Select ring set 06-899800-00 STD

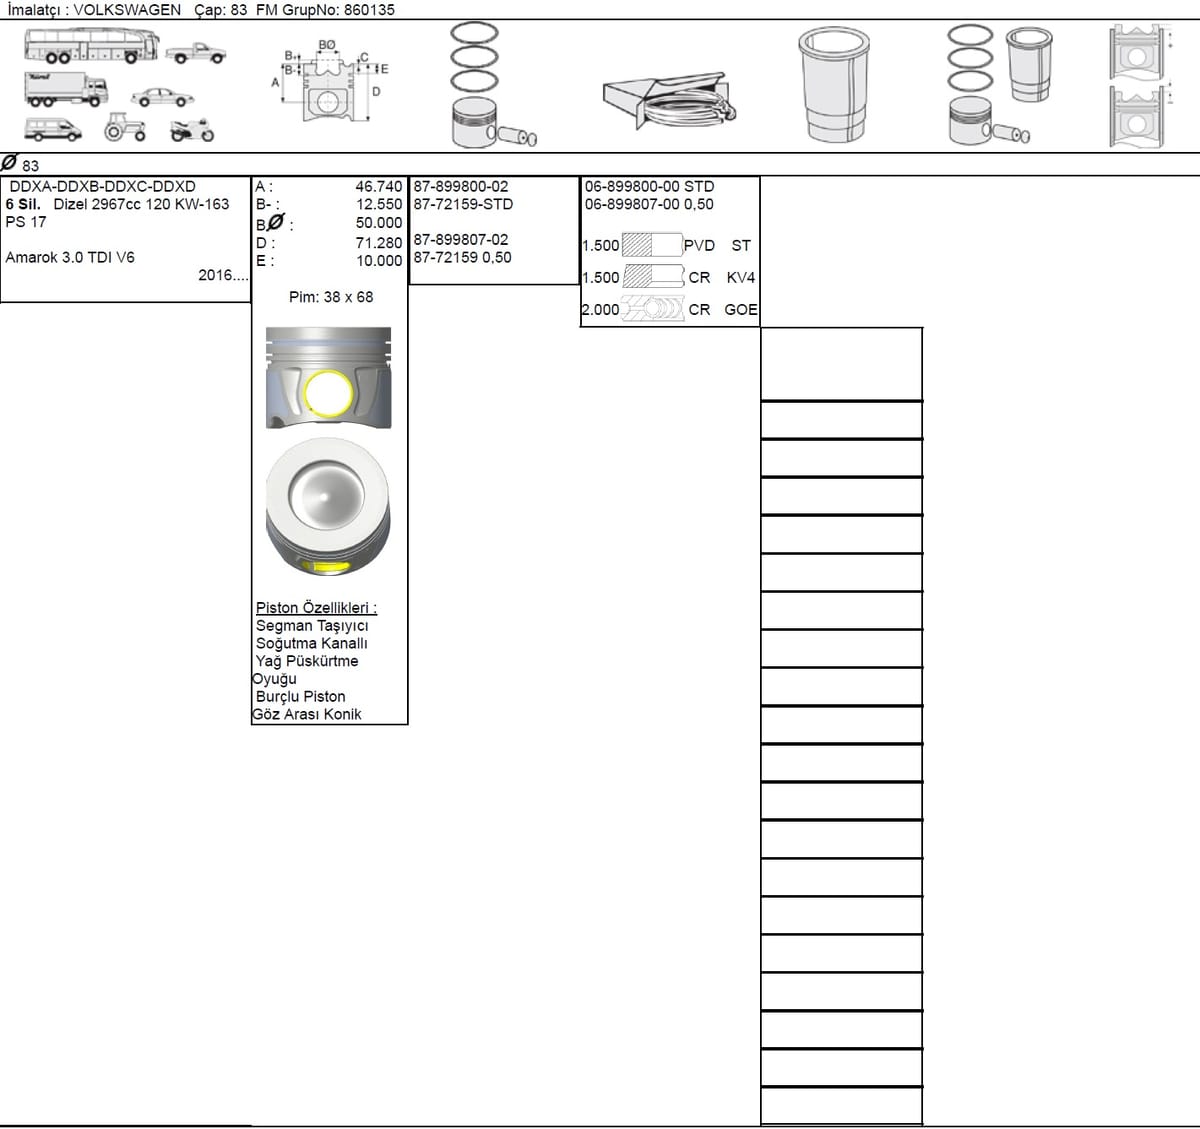[650, 186]
